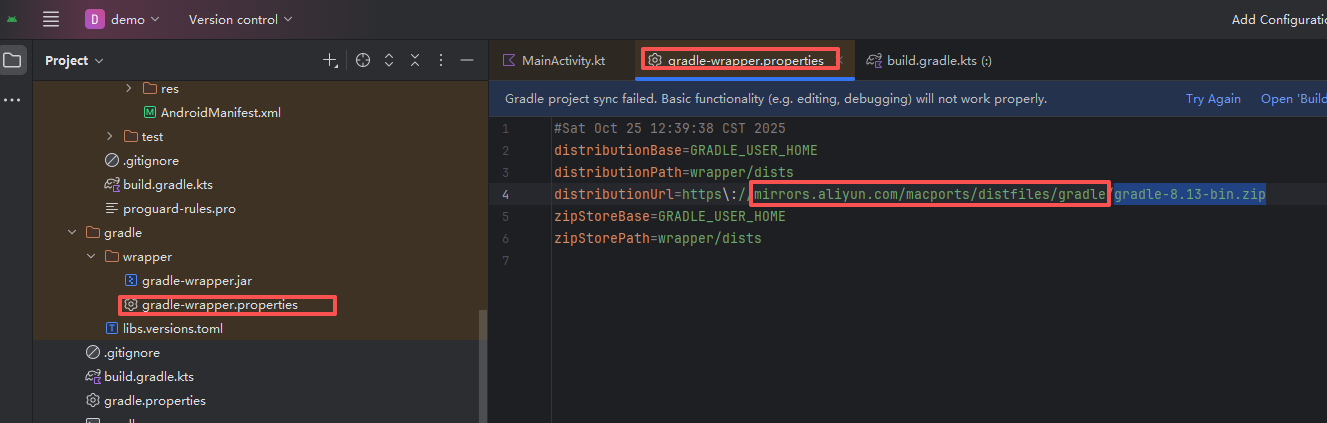The height and width of the screenshot is (423, 1327).
Task: Open the main hamburger menu
Action: (51, 19)
